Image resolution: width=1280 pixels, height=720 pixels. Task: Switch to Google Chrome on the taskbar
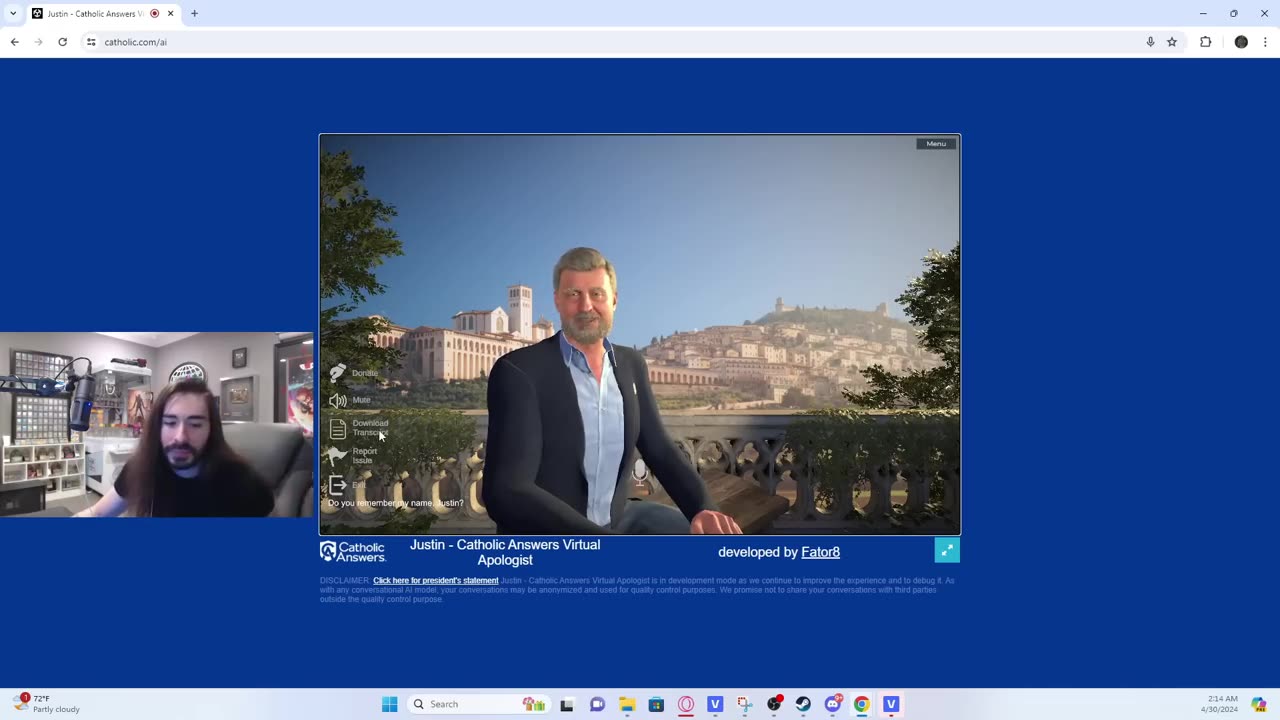pyautogui.click(x=862, y=704)
